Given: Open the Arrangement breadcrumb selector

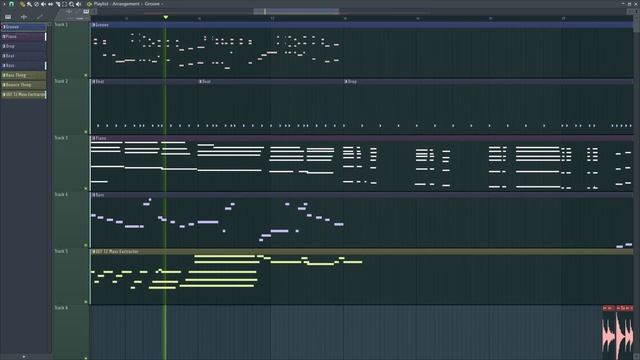Looking at the screenshot, I should tap(126, 4).
